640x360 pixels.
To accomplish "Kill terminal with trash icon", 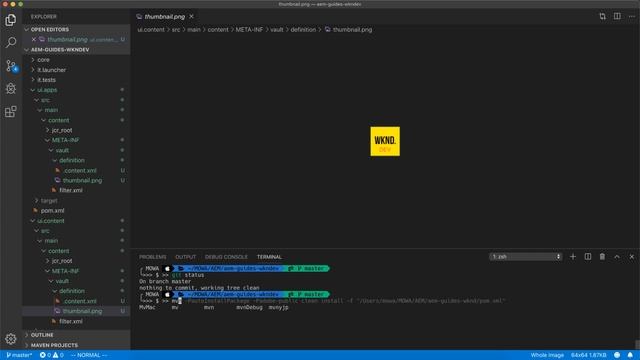I will click(602, 256).
